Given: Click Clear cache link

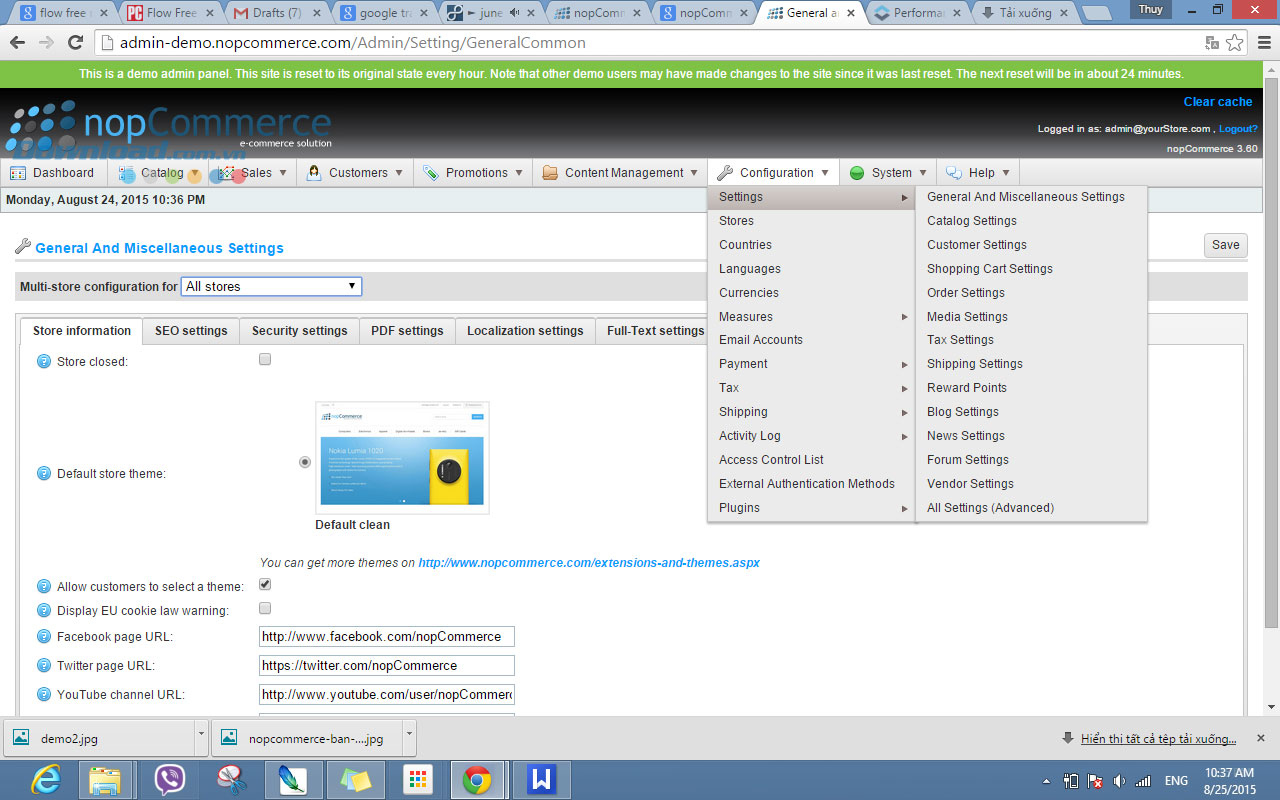Looking at the screenshot, I should pos(1218,102).
